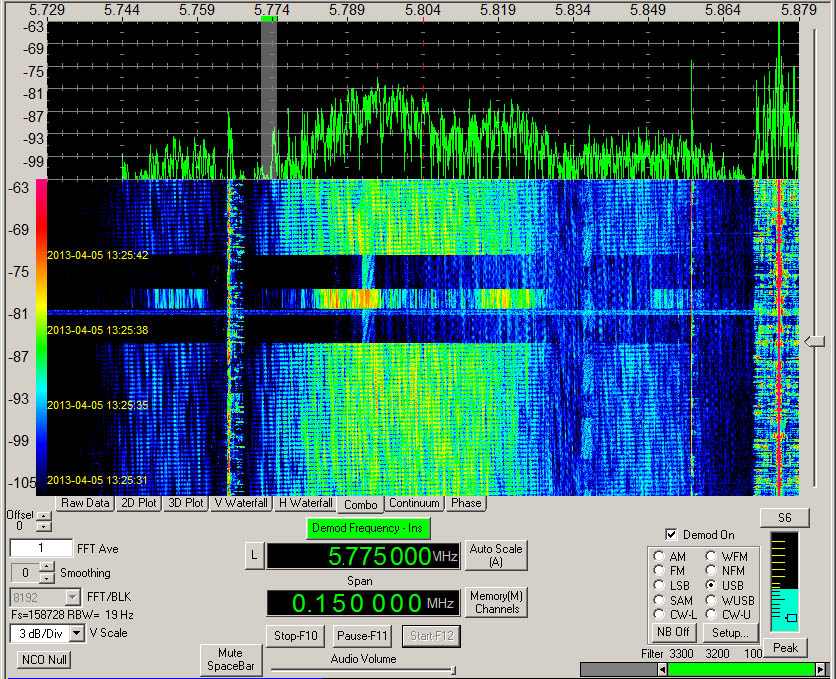Click the Demod Frequency - Ins button
The width and height of the screenshot is (836, 679).
[368, 528]
